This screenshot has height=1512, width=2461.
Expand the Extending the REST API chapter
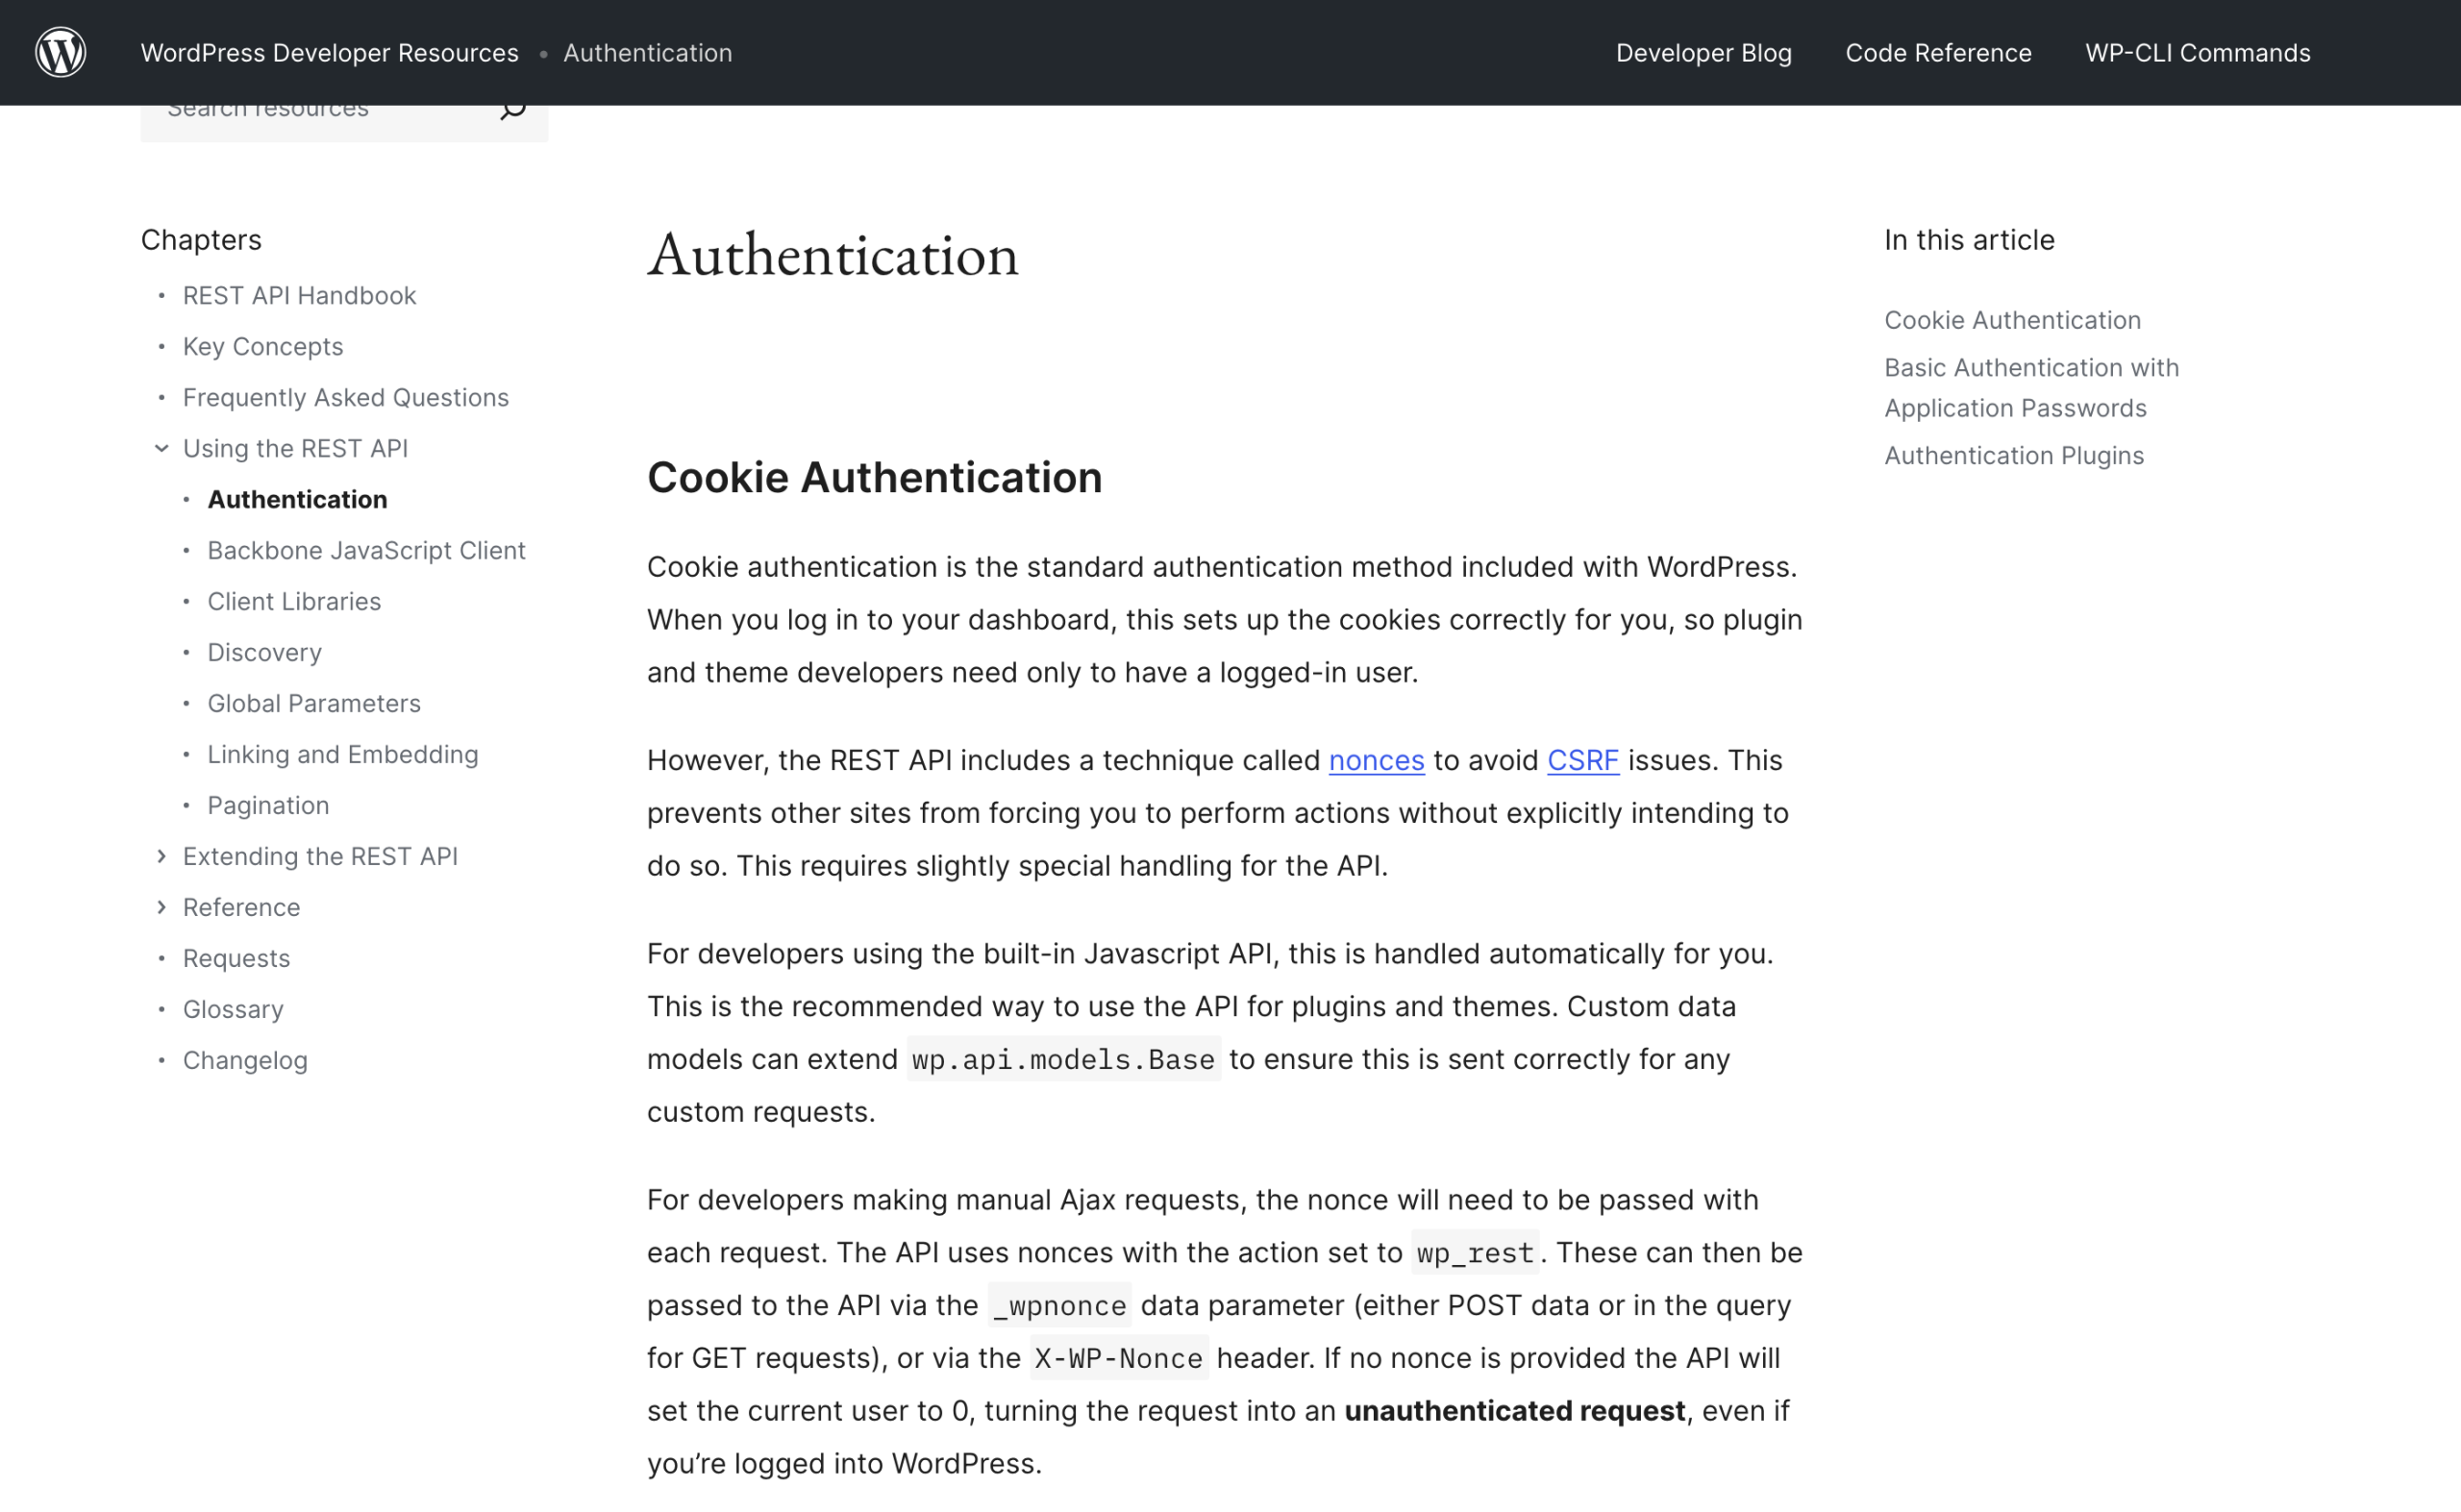point(161,856)
